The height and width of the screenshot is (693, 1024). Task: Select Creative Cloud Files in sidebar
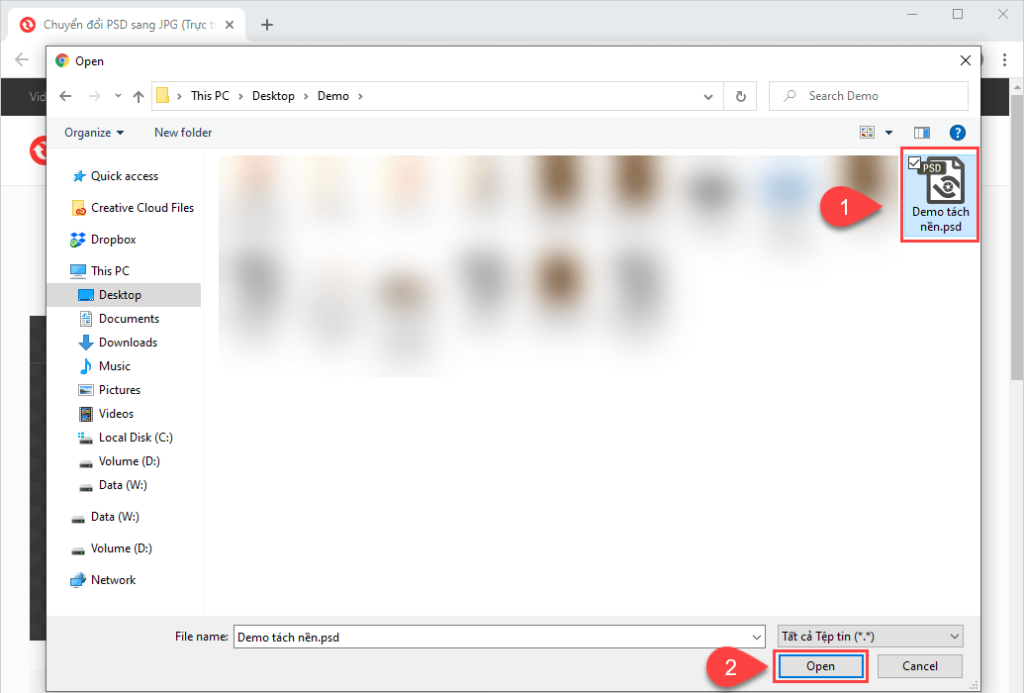pos(141,208)
